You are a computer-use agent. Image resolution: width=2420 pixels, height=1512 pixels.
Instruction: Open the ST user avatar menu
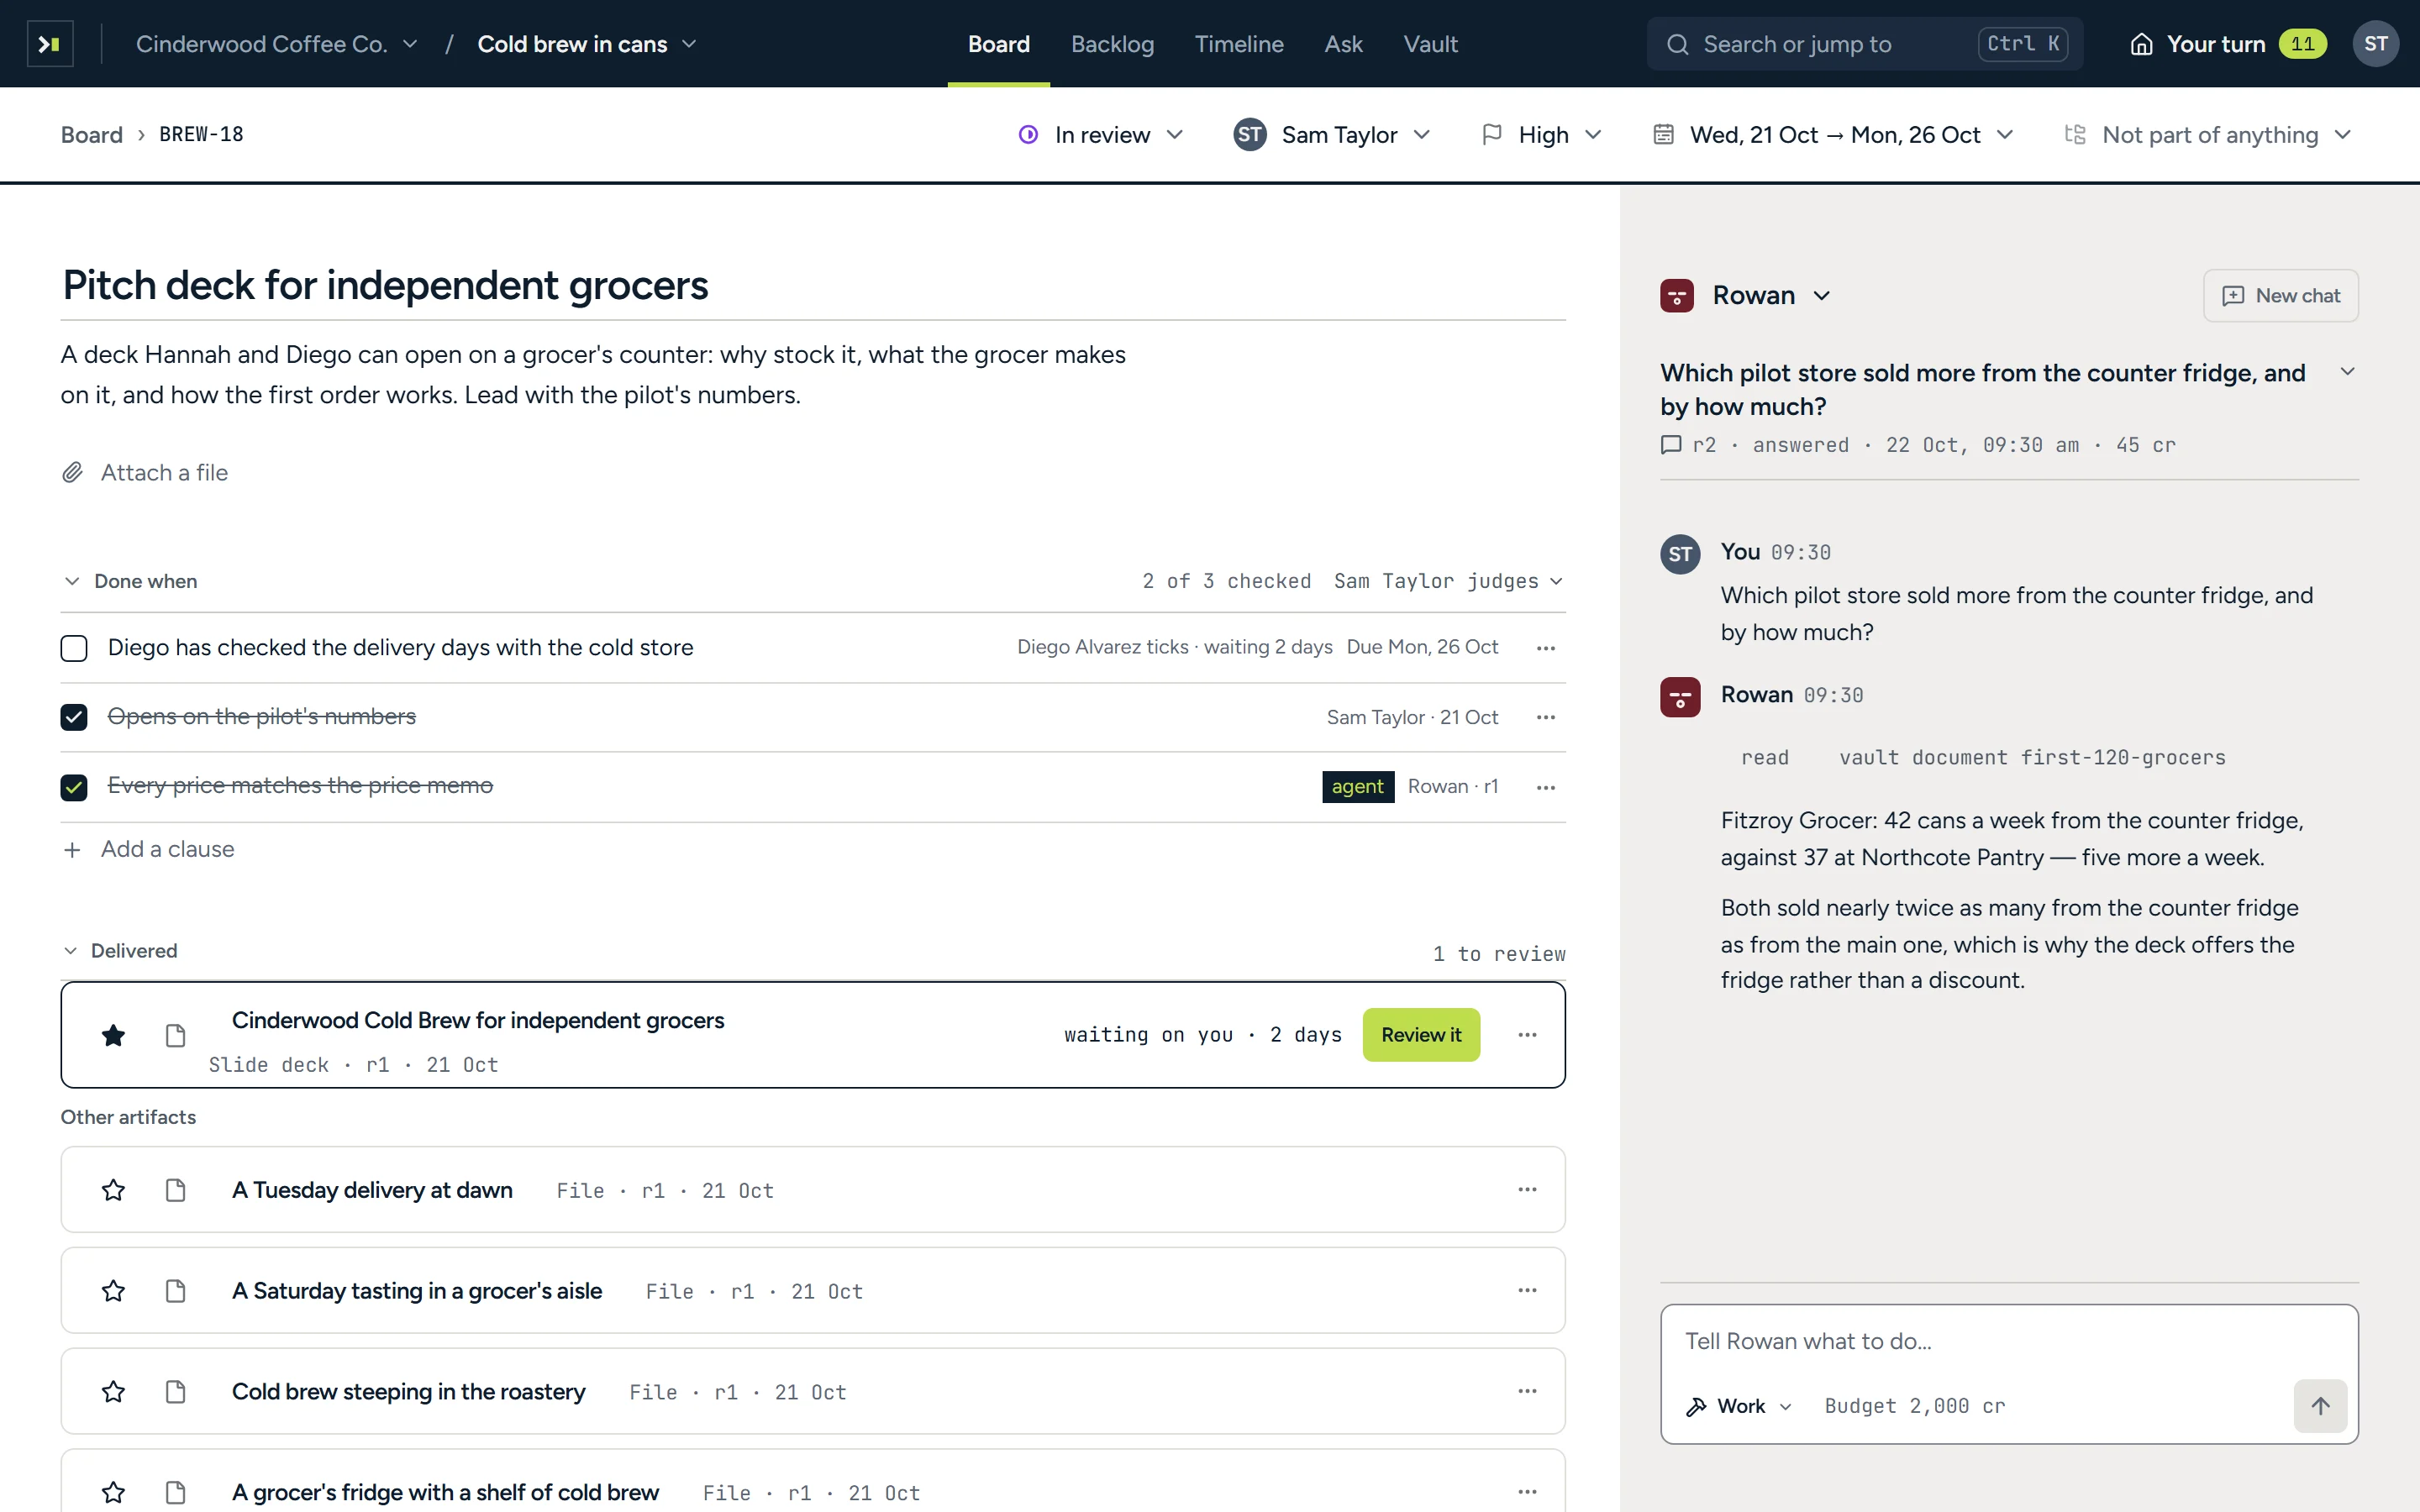pos(2375,44)
